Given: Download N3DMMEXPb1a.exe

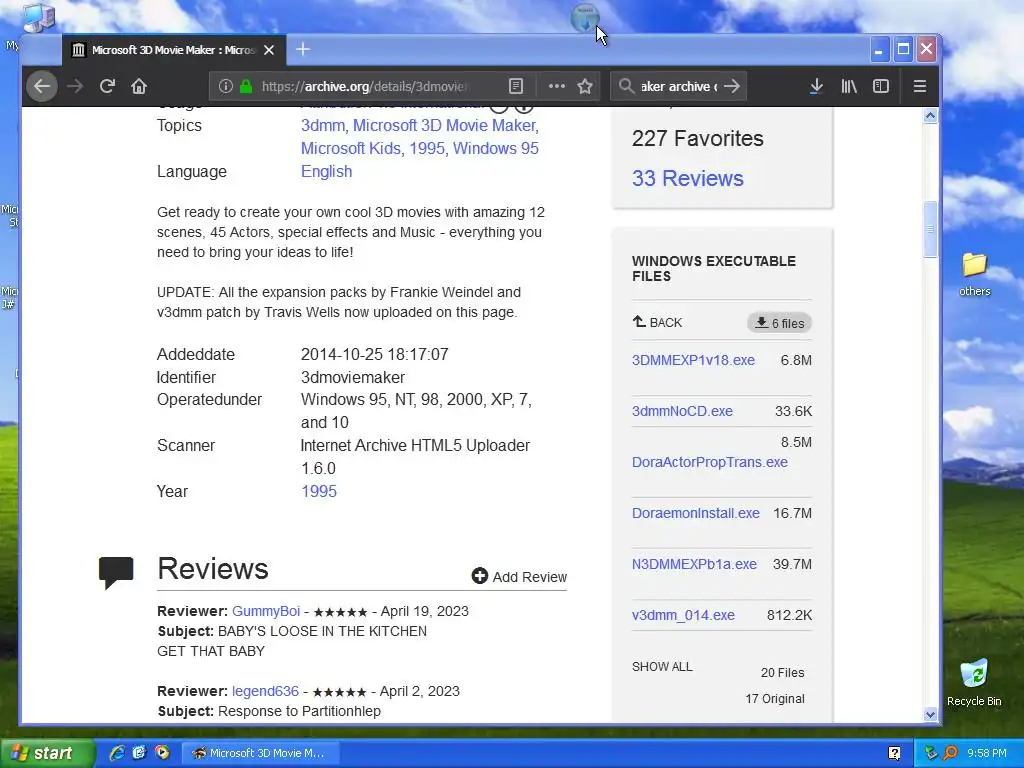Looking at the screenshot, I should click(694, 564).
